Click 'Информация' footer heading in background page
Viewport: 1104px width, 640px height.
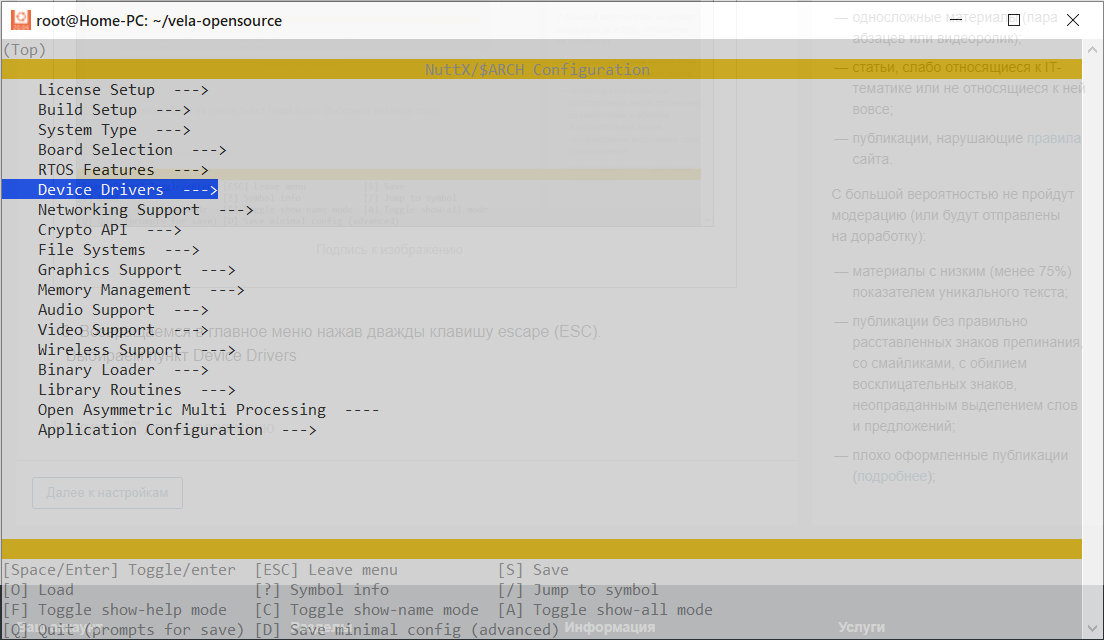pyautogui.click(x=610, y=627)
